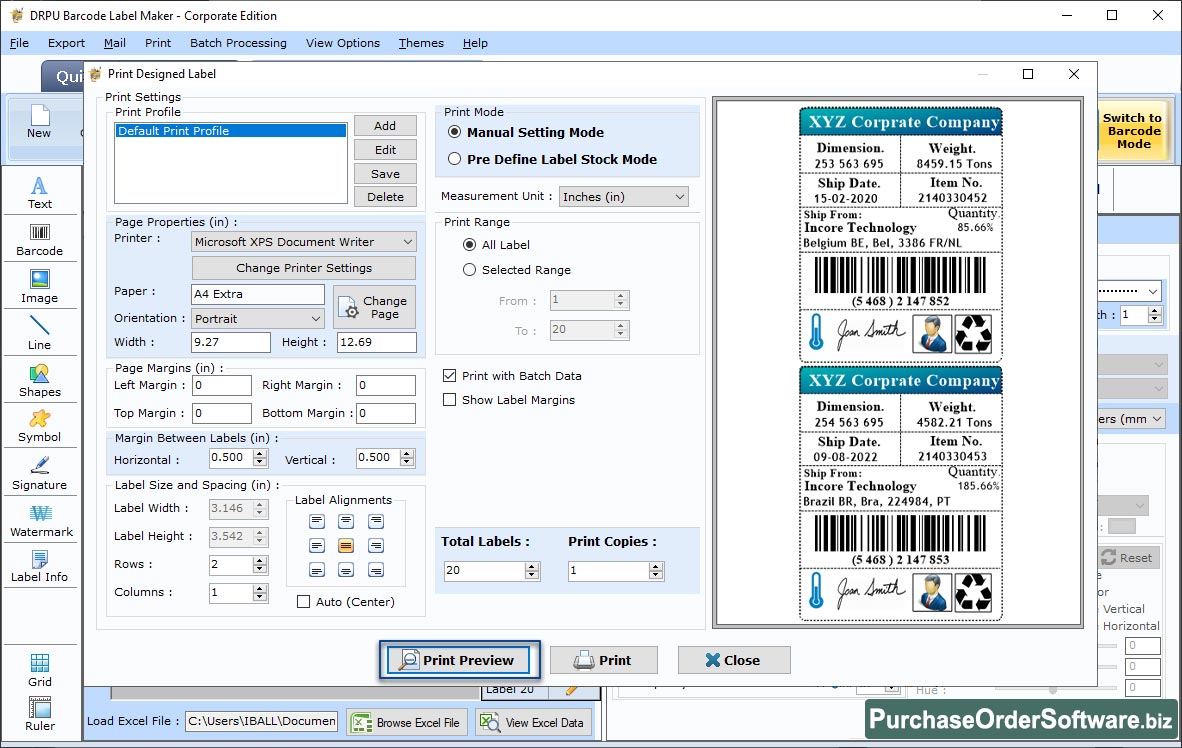Click the Paper size field
This screenshot has width=1182, height=748.
pos(259,294)
